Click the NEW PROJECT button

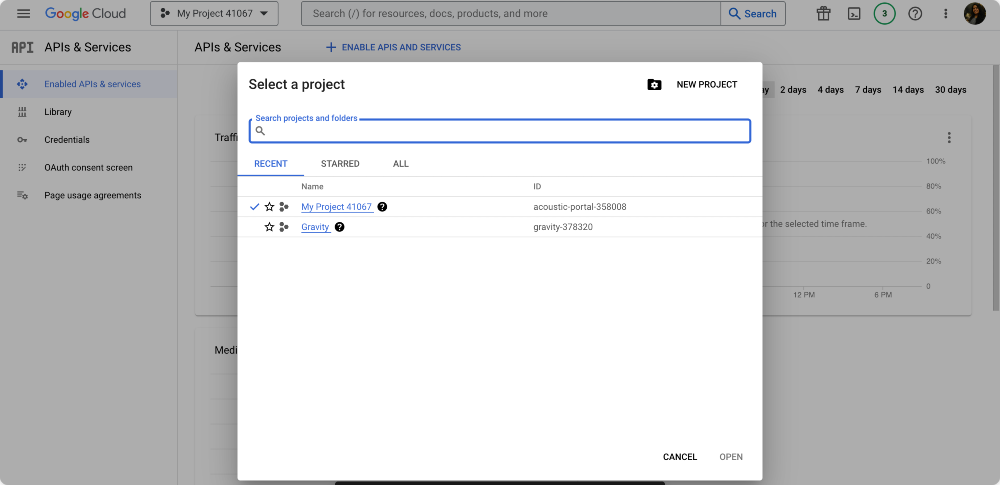pyautogui.click(x=707, y=84)
